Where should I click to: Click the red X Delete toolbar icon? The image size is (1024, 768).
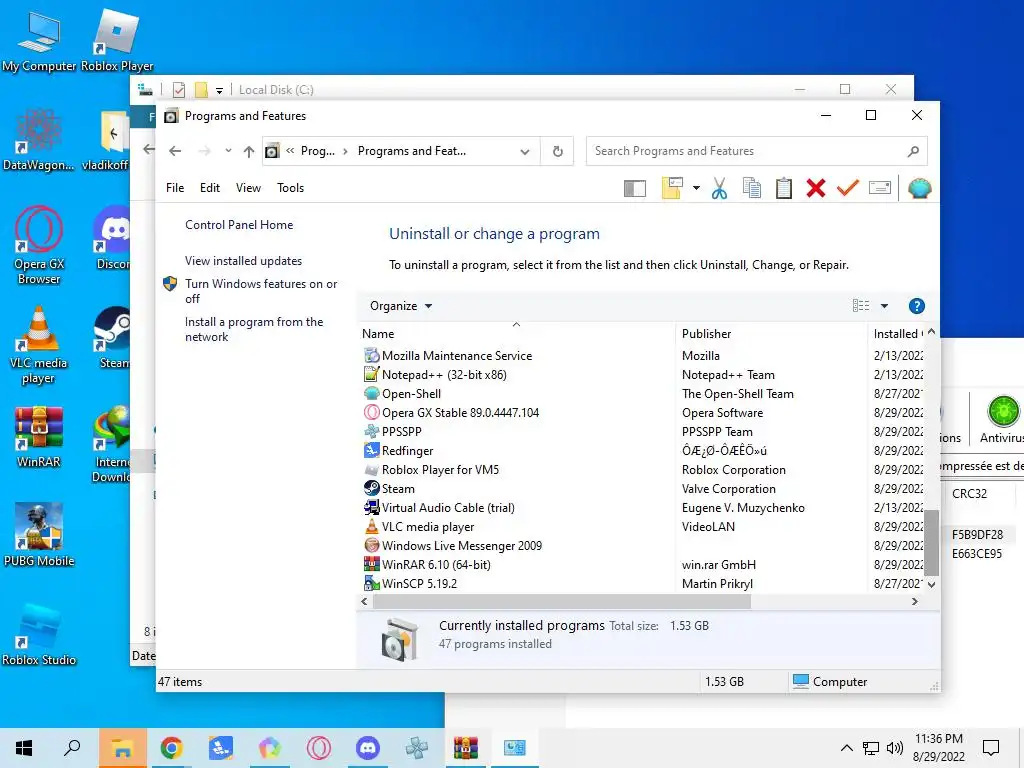pos(816,189)
